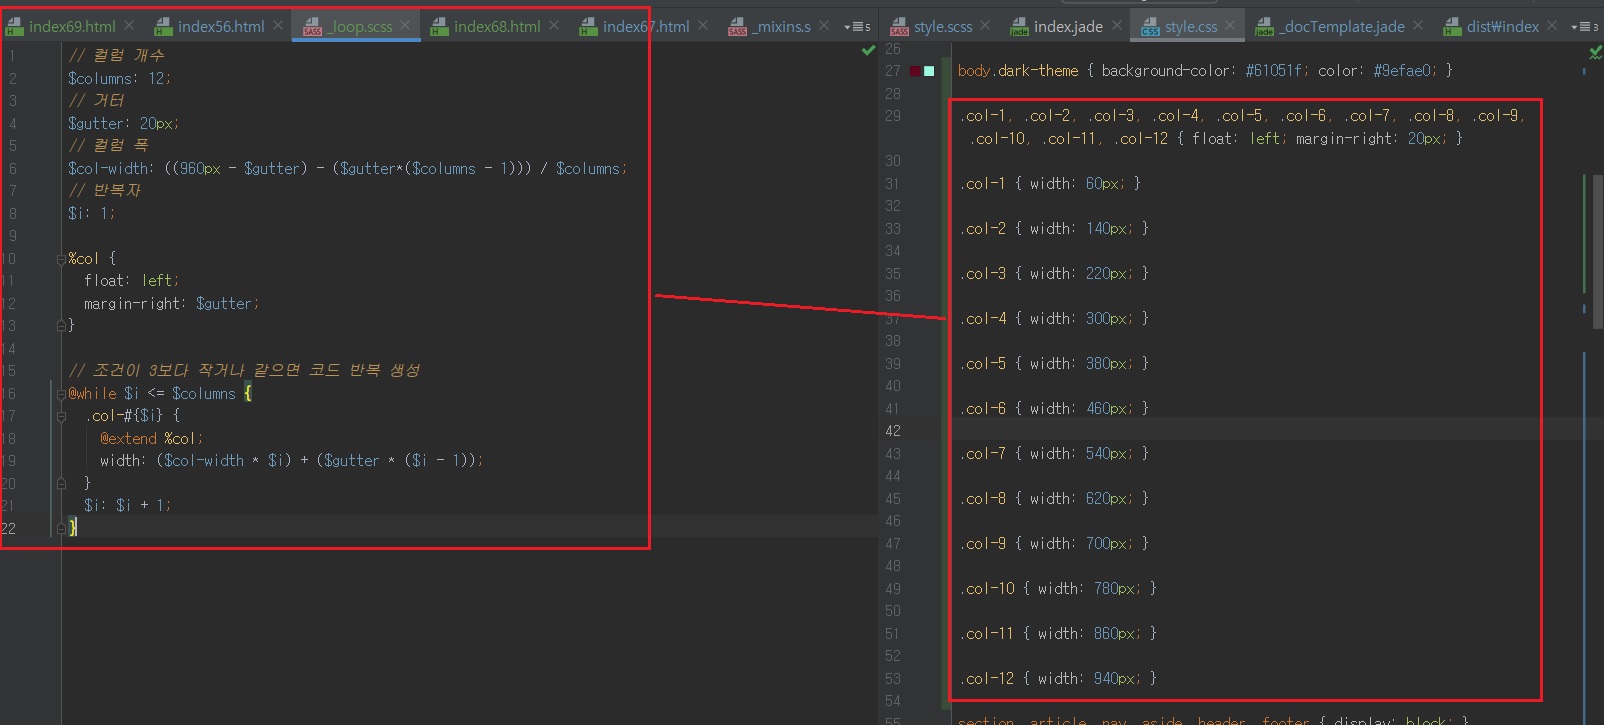Switch to the style.scss tab
The height and width of the screenshot is (725, 1604).
tap(942, 26)
